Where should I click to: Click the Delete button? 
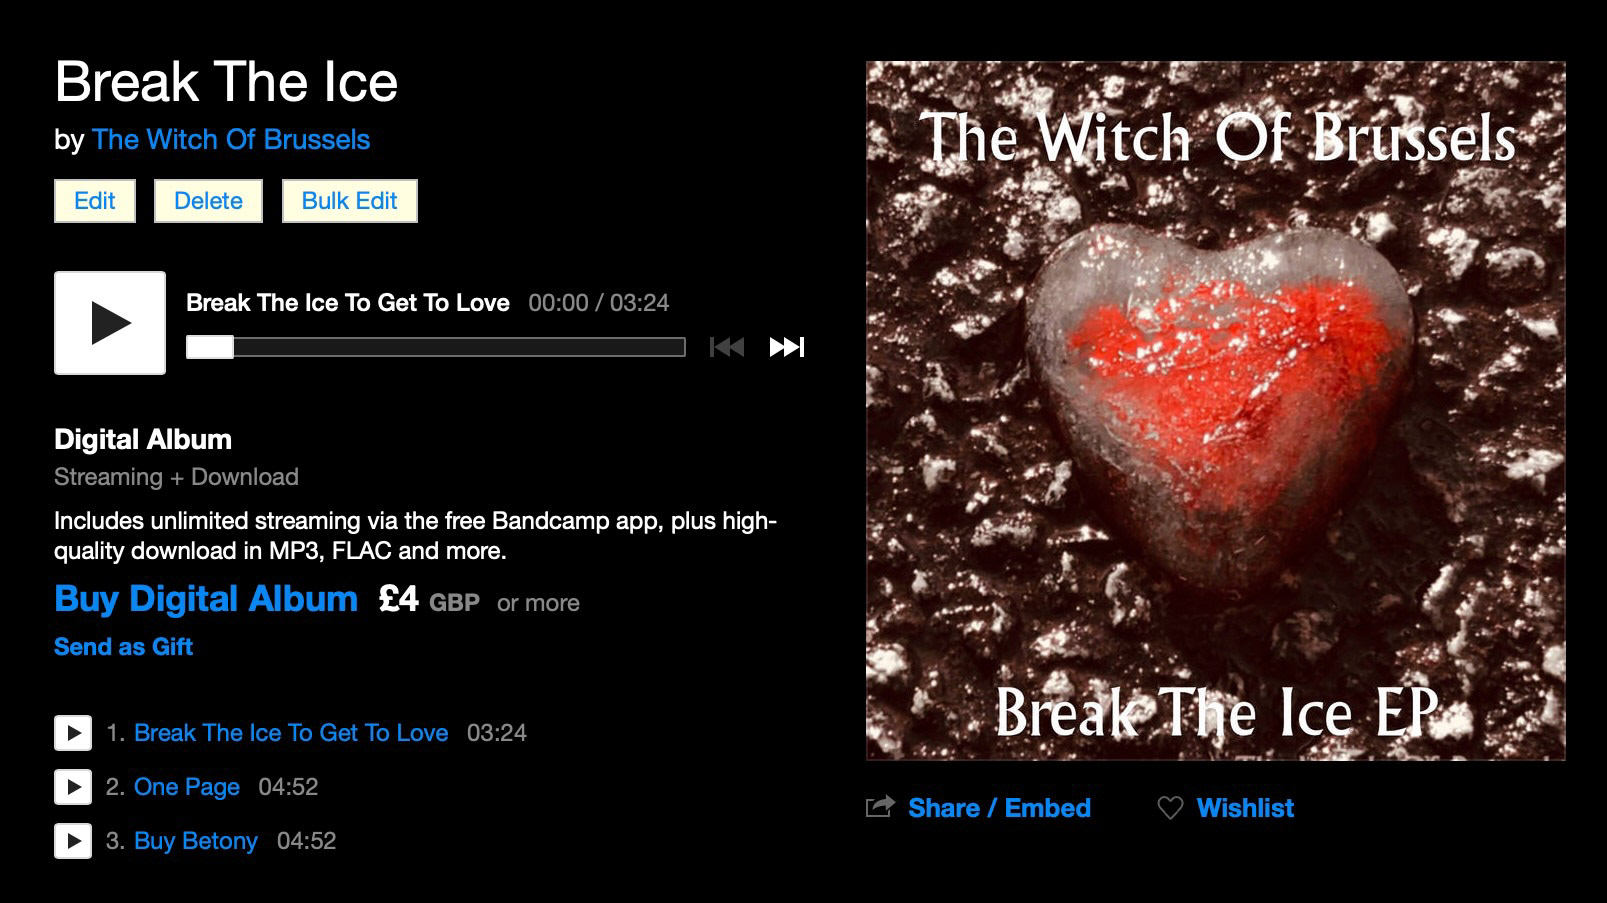point(208,201)
